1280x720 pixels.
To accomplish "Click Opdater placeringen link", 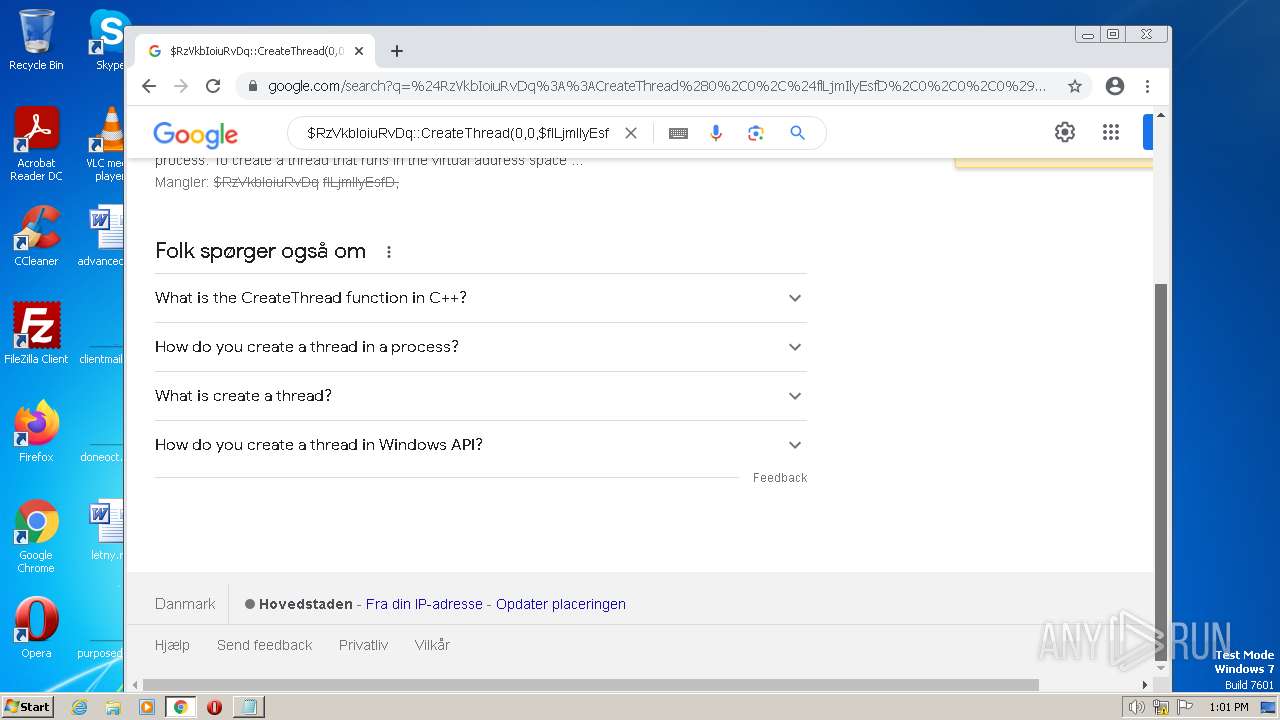I will pyautogui.click(x=561, y=604).
